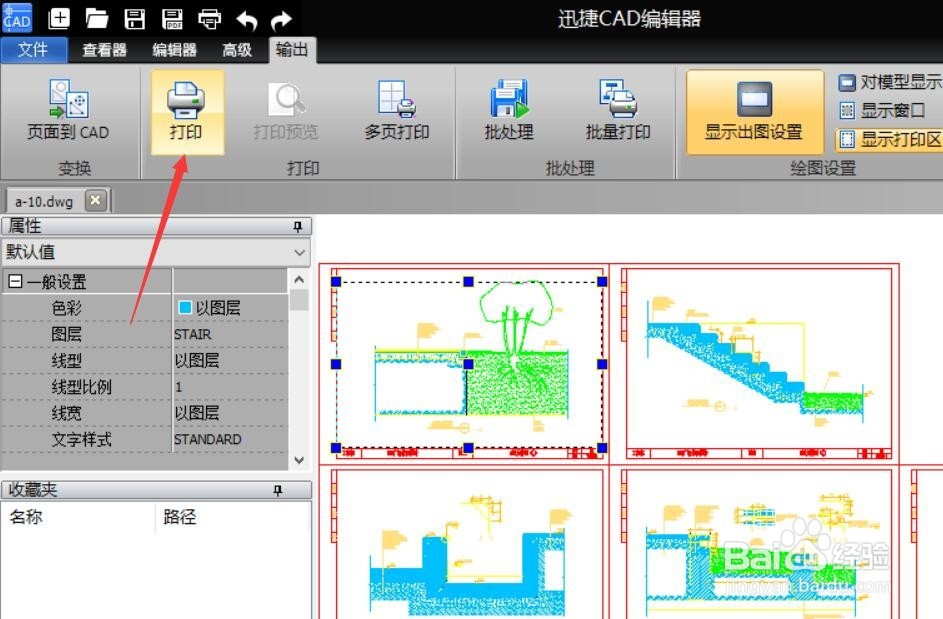
Task: Open a file with the folder icon
Action: pos(96,19)
